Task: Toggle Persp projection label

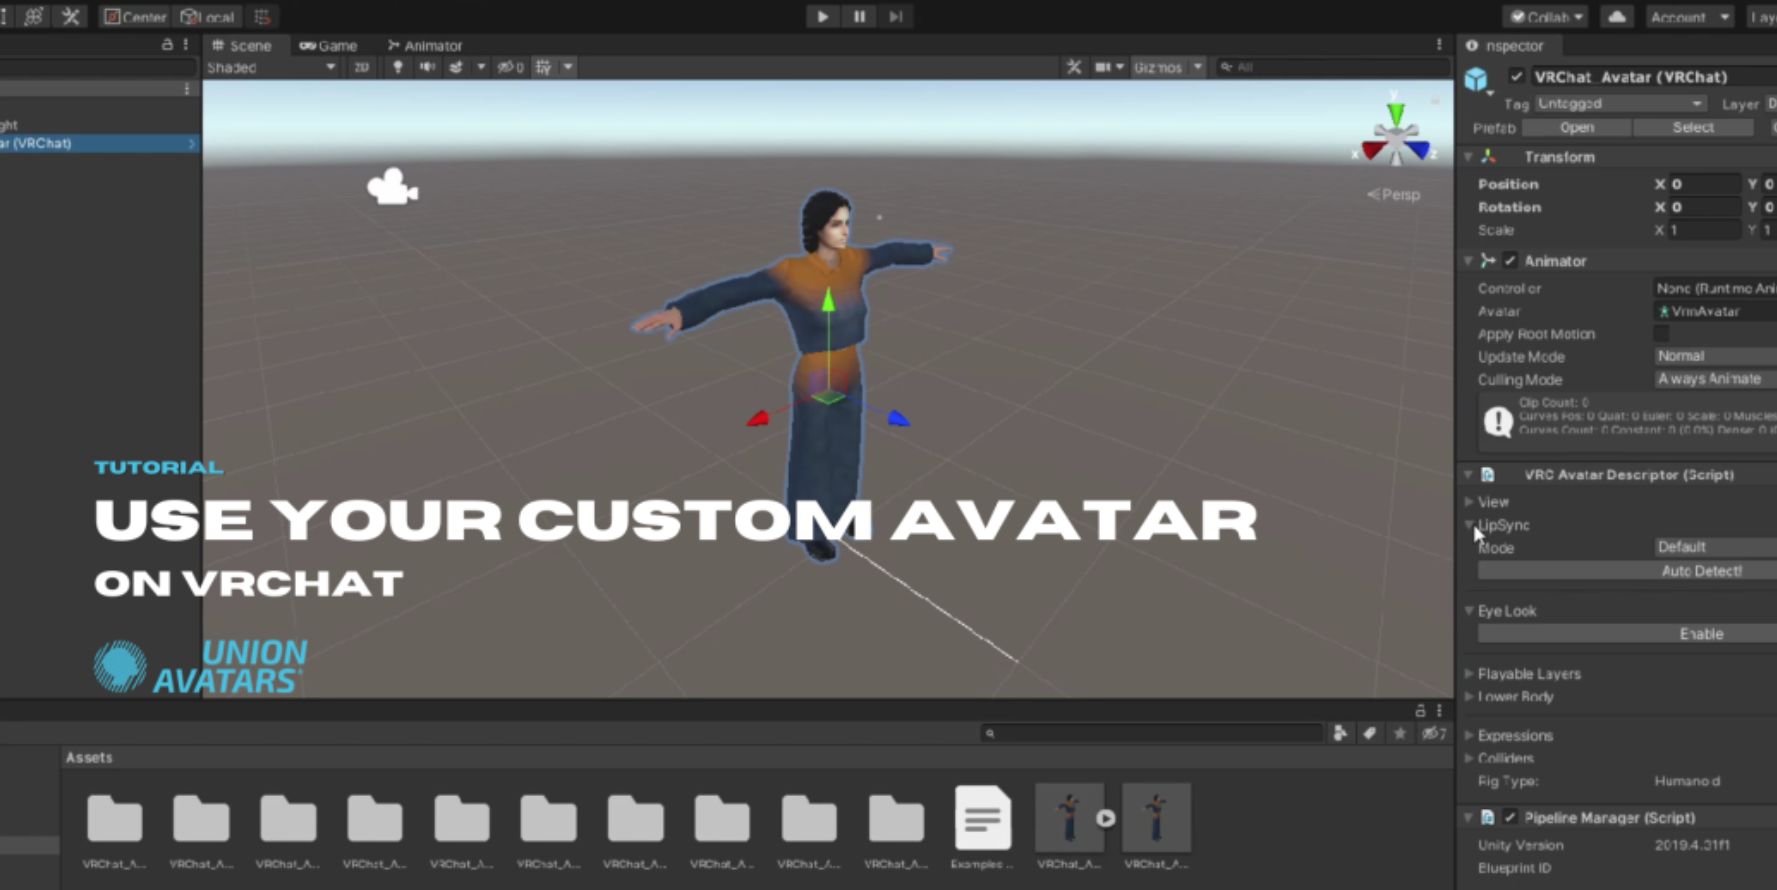Action: (1394, 194)
